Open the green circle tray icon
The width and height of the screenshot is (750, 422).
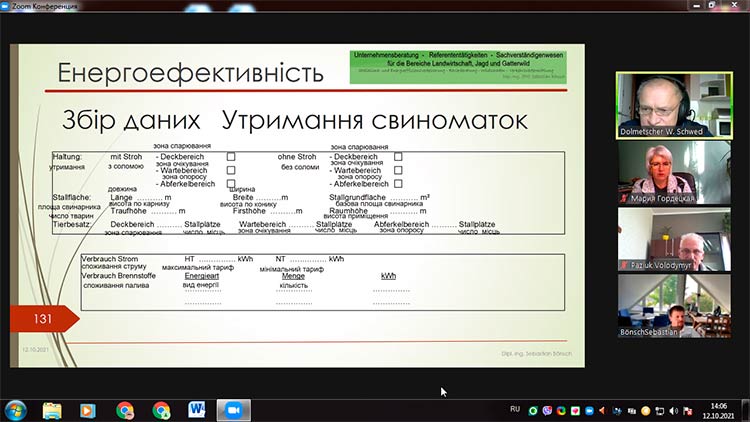[533, 411]
